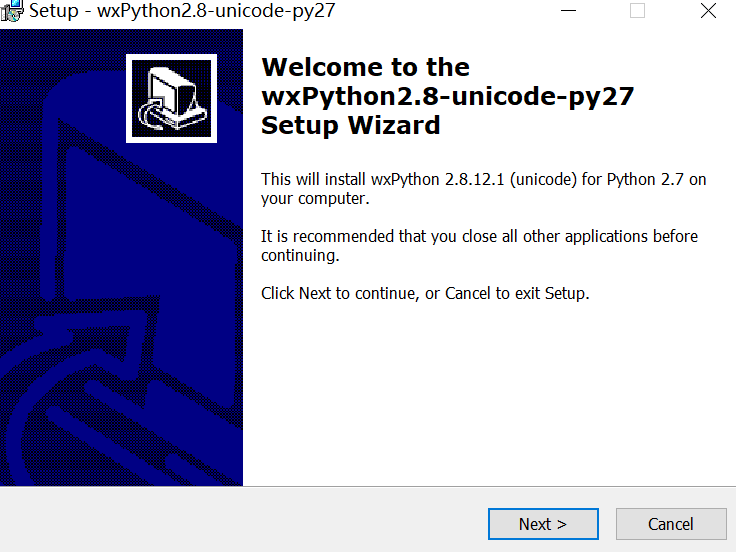Click the Next > button to continue

pyautogui.click(x=543, y=524)
